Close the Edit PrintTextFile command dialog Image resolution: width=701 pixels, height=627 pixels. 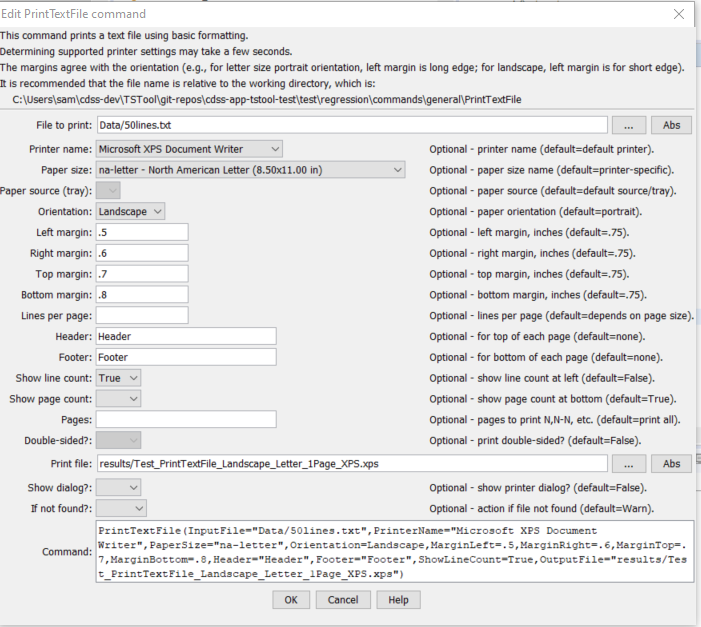pyautogui.click(x=679, y=14)
